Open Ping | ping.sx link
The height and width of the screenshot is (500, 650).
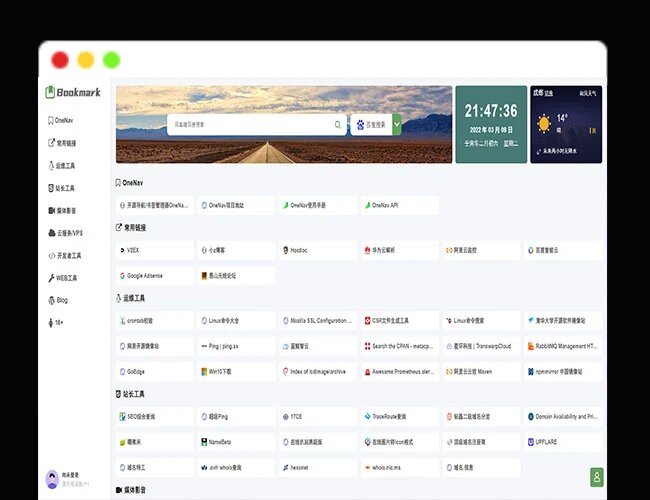click(236, 346)
